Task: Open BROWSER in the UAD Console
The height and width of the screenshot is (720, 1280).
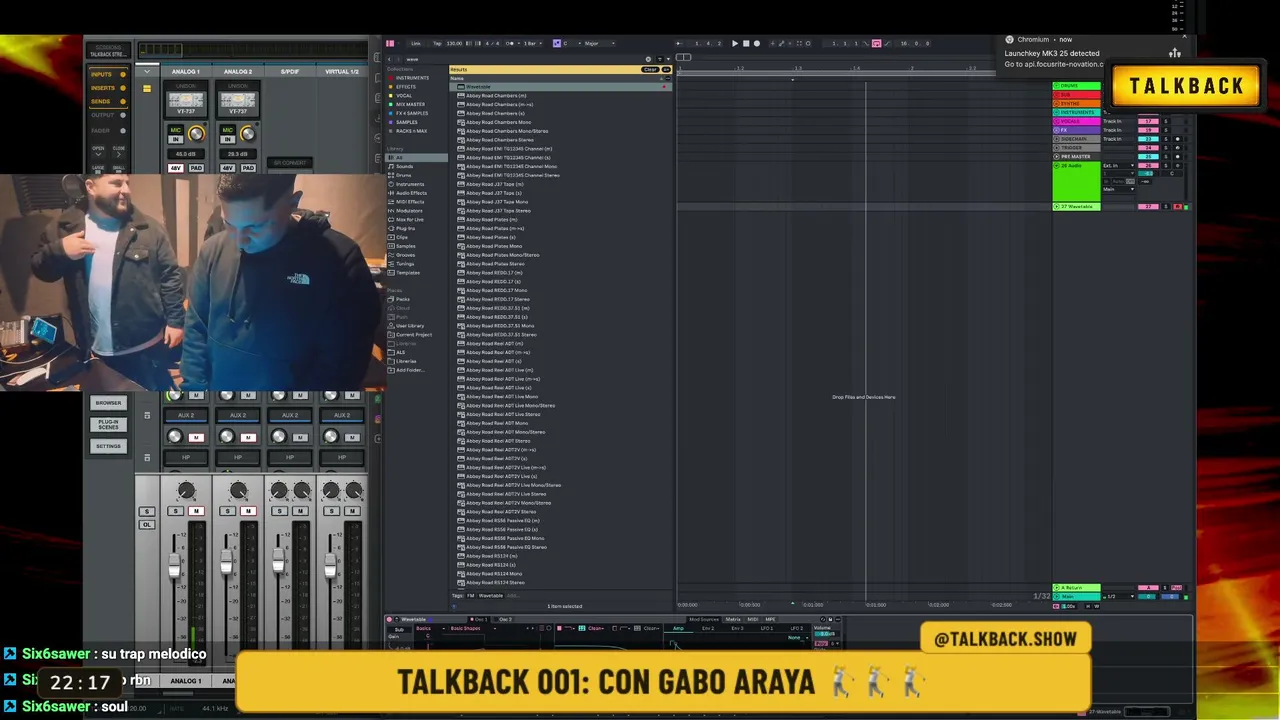Action: [x=108, y=403]
